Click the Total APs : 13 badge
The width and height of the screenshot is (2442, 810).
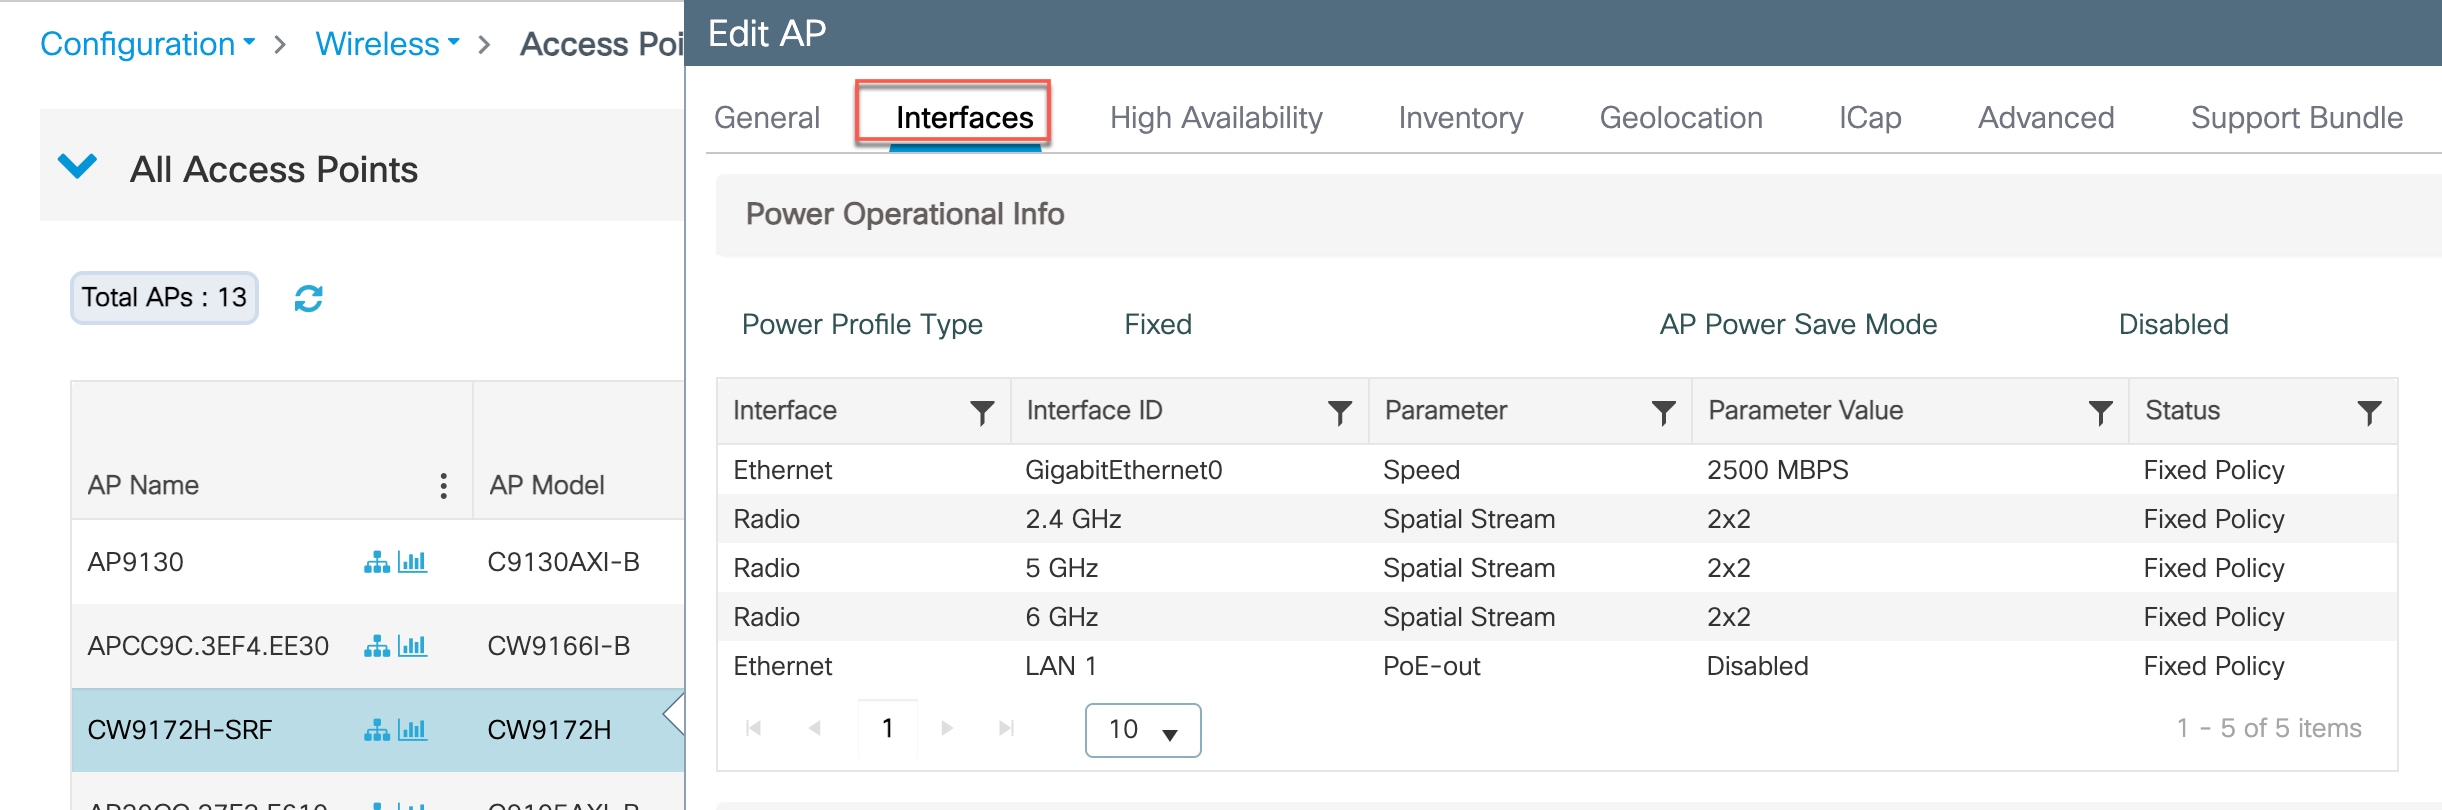coord(164,298)
